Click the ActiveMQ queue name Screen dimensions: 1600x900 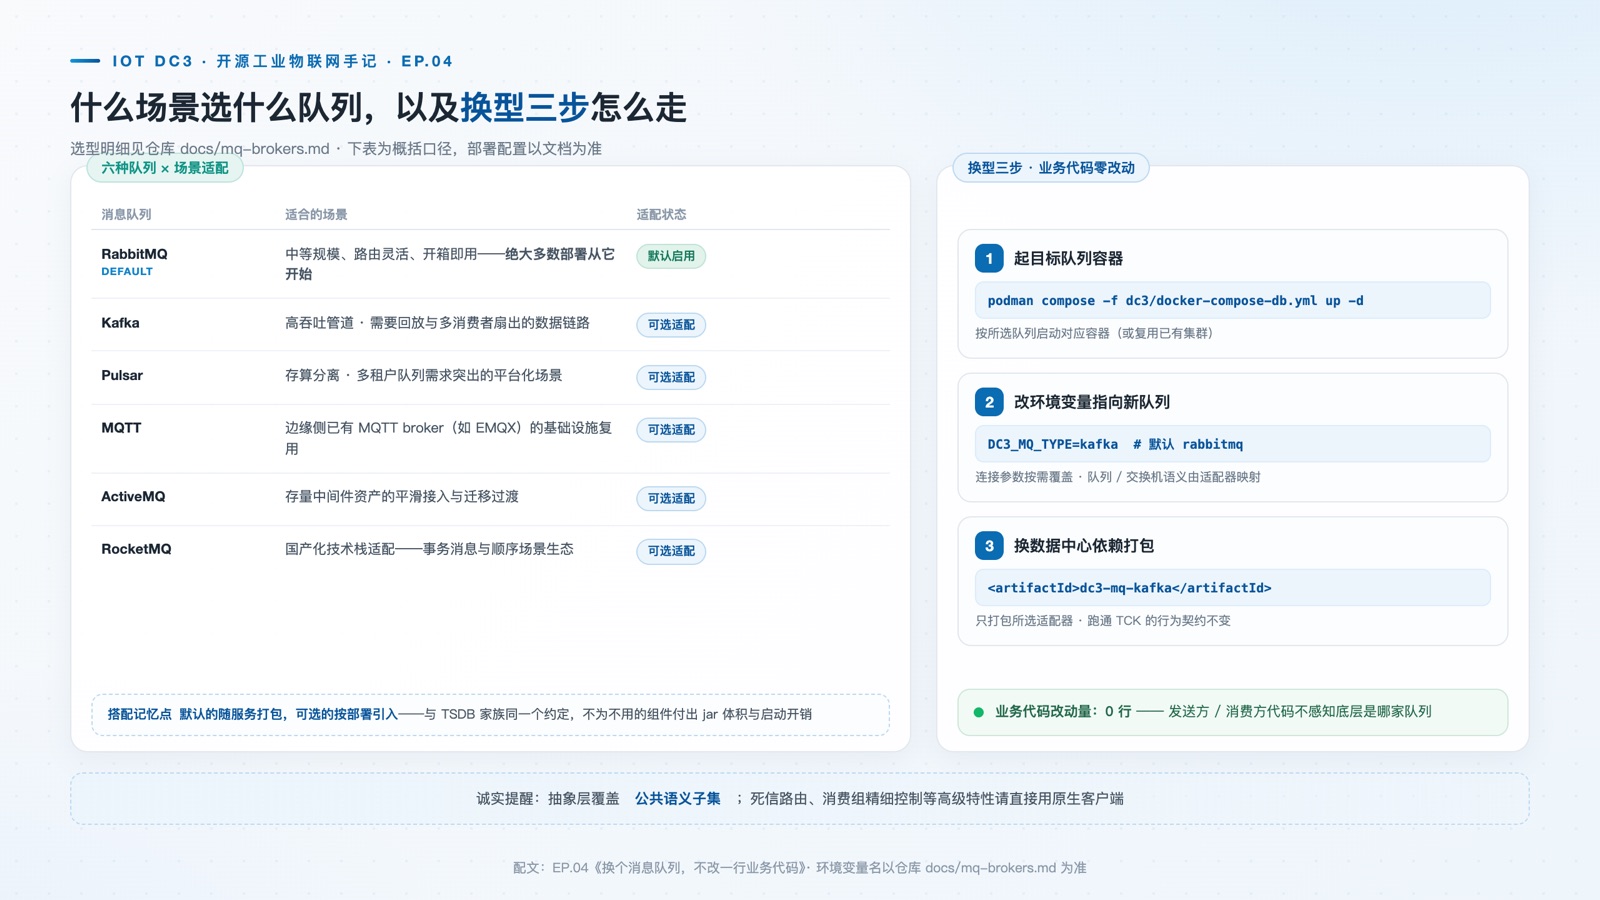pyautogui.click(x=133, y=497)
